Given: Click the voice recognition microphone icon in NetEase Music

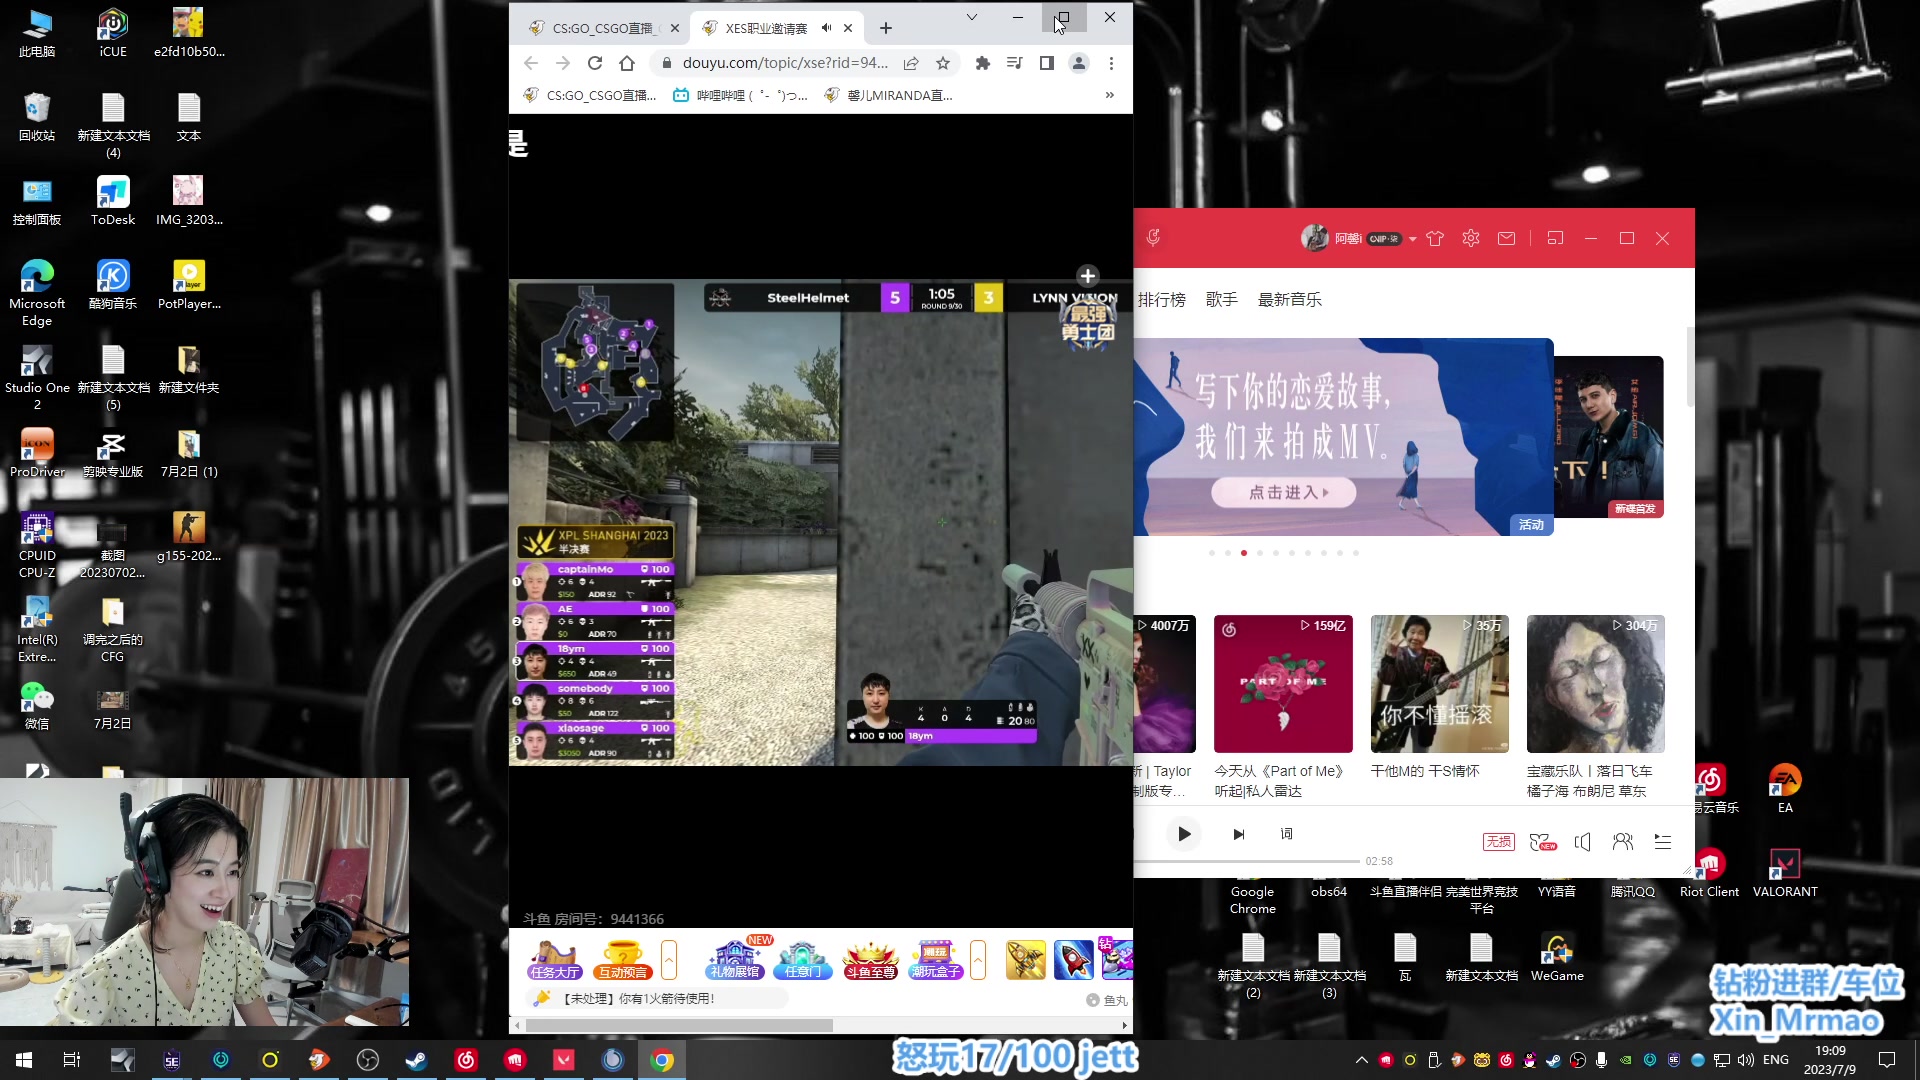Looking at the screenshot, I should click(x=1153, y=238).
